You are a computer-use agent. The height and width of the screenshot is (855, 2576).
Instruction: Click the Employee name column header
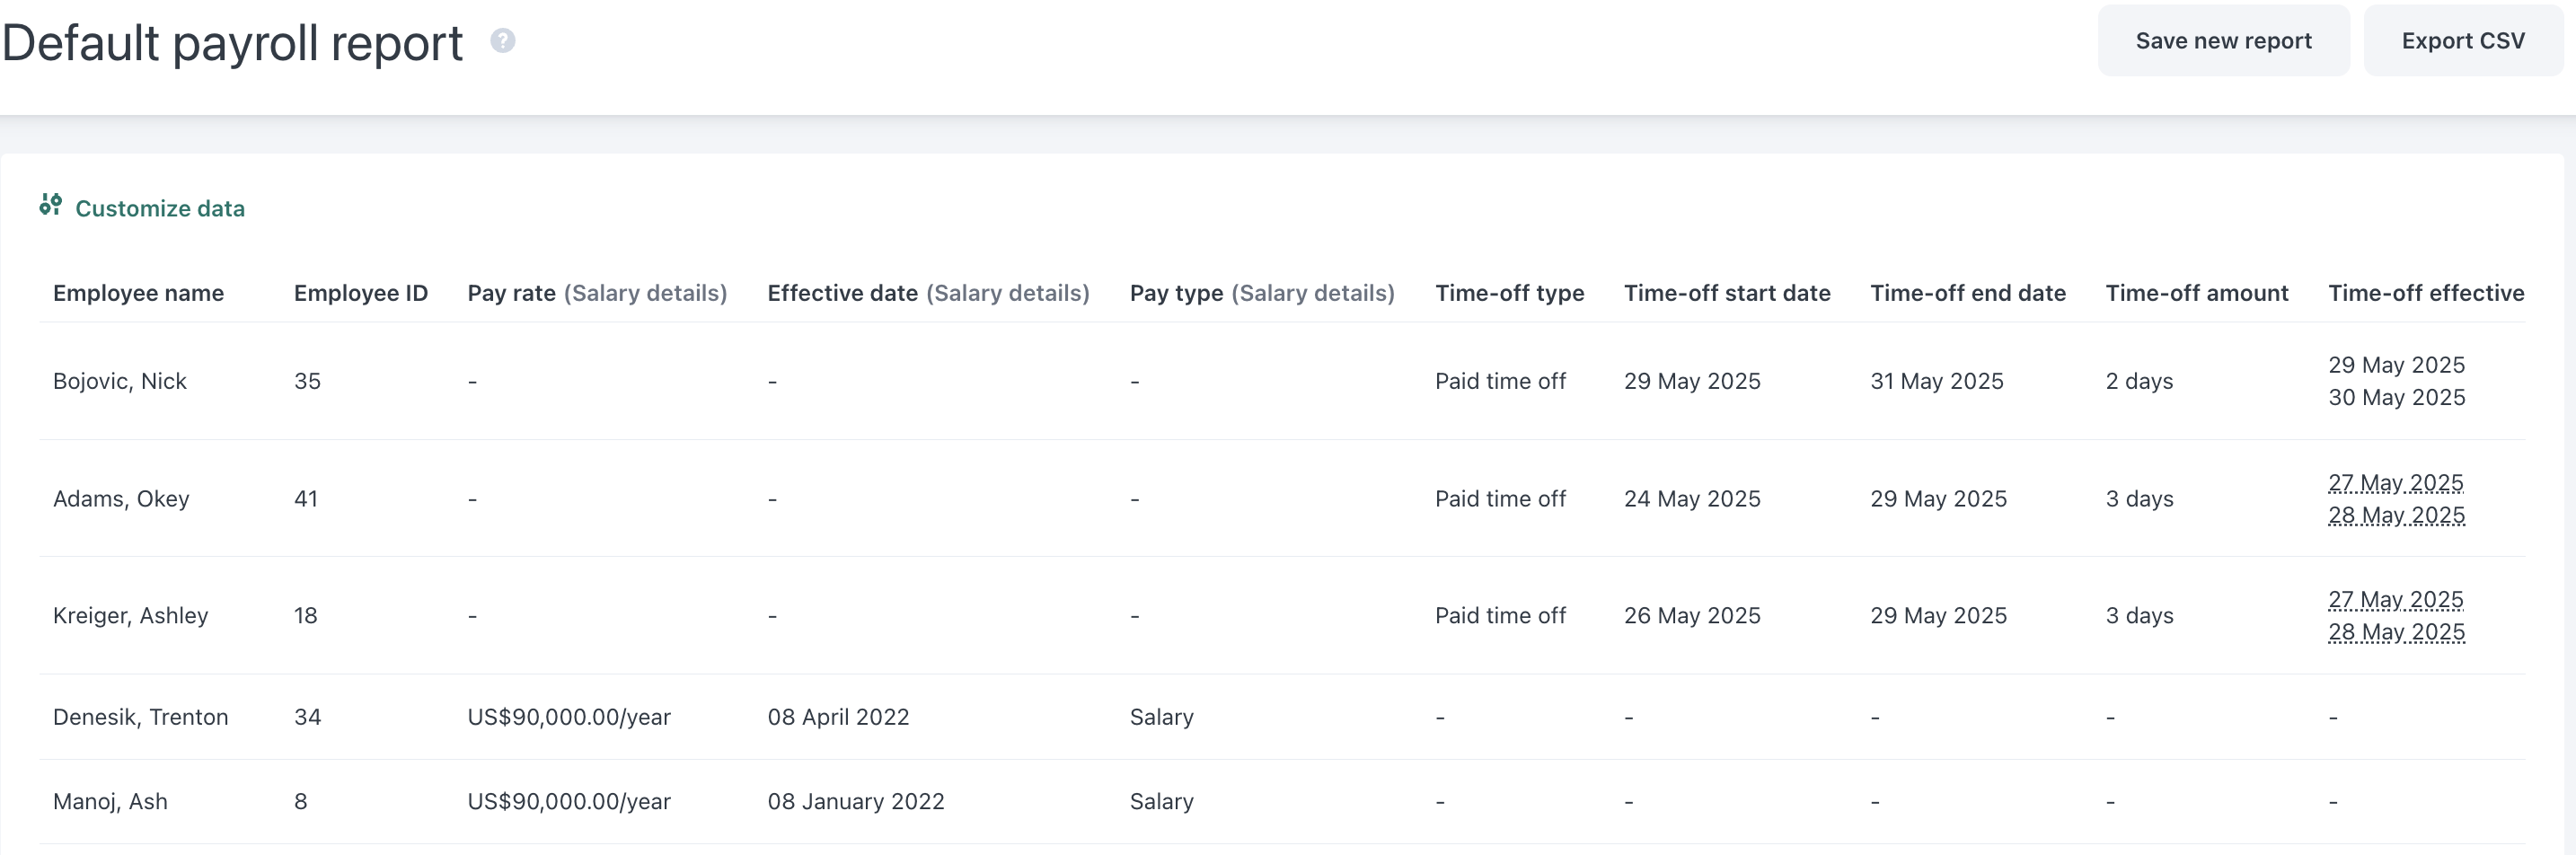138,293
